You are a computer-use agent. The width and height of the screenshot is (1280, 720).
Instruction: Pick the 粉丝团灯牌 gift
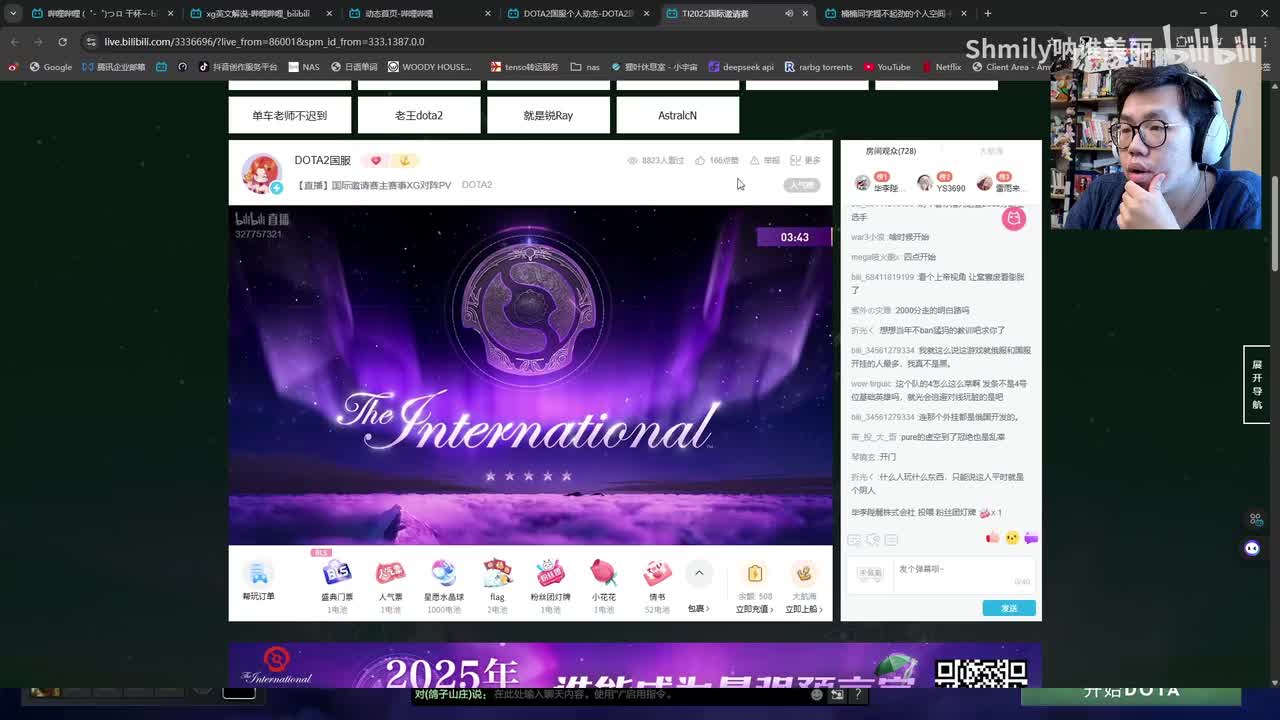tap(550, 573)
